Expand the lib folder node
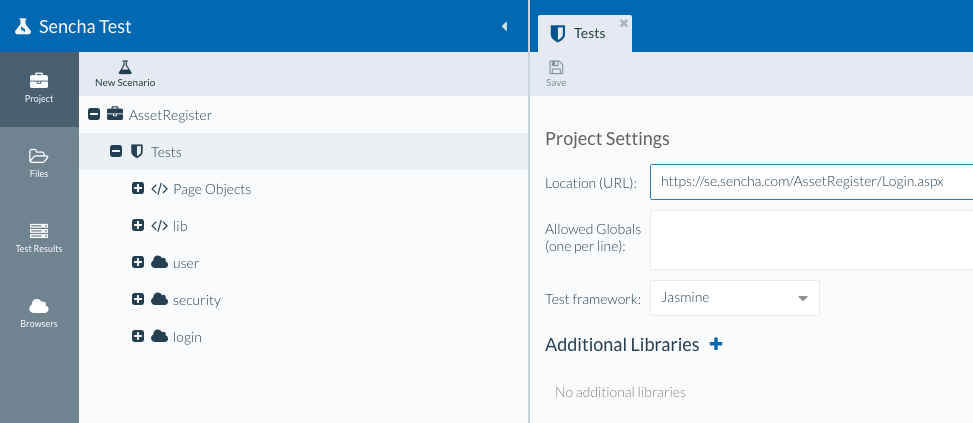Image resolution: width=973 pixels, height=423 pixels. click(x=138, y=226)
